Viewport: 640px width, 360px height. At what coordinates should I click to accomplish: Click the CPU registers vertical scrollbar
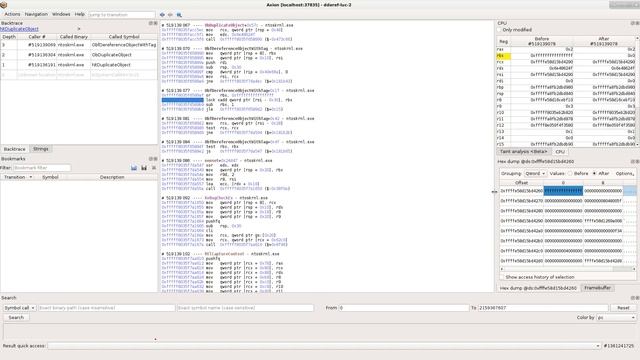coord(638,91)
